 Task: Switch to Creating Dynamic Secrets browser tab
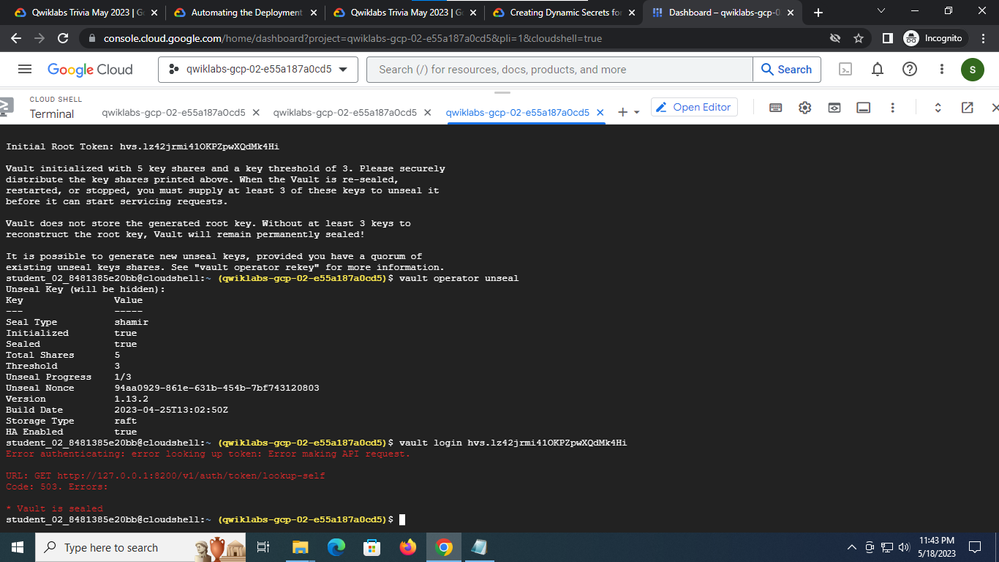coord(564,13)
